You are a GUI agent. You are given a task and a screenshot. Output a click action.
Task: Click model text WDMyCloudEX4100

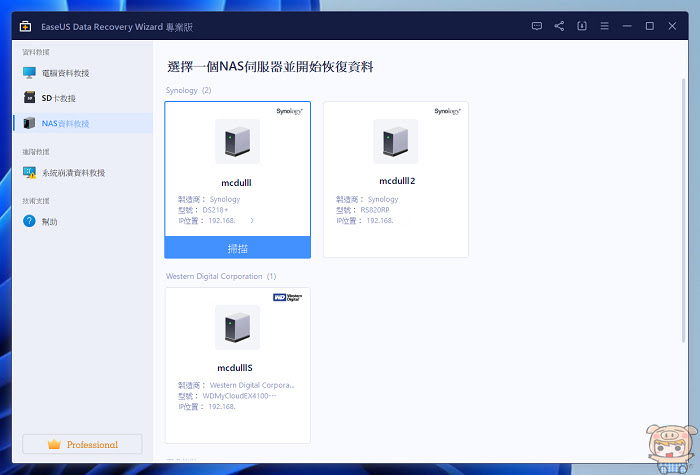point(240,396)
